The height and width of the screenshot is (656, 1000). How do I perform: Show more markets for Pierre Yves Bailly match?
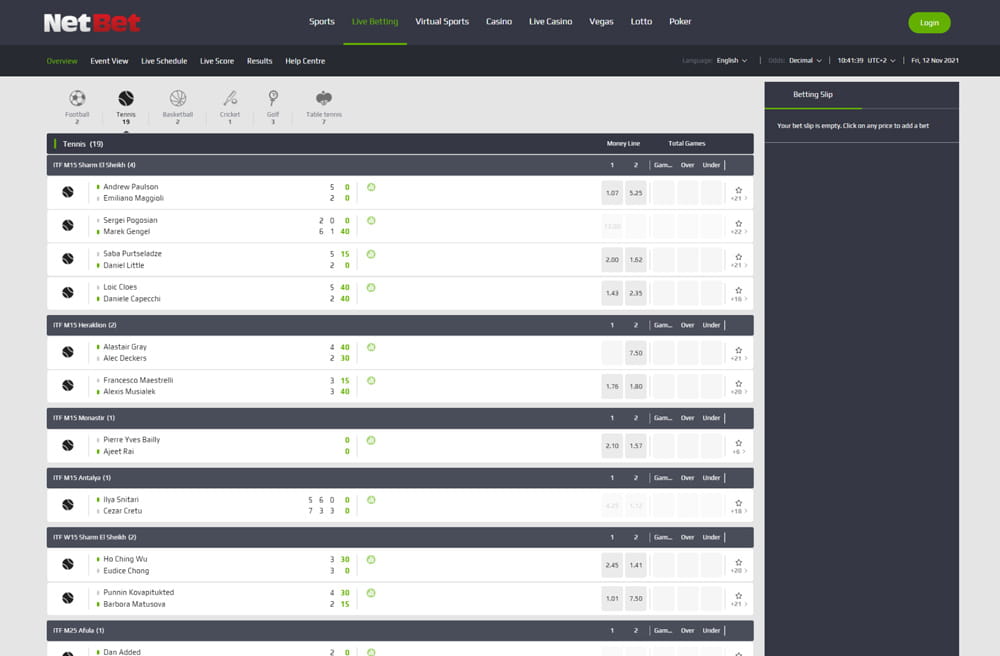tap(739, 451)
